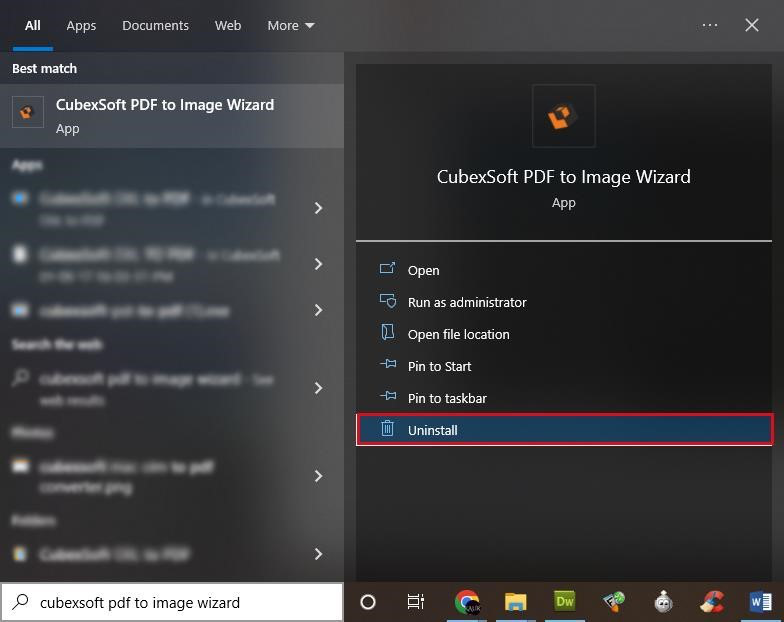Click the file location folder icon
The height and width of the screenshot is (622, 784).
pyautogui.click(x=388, y=332)
